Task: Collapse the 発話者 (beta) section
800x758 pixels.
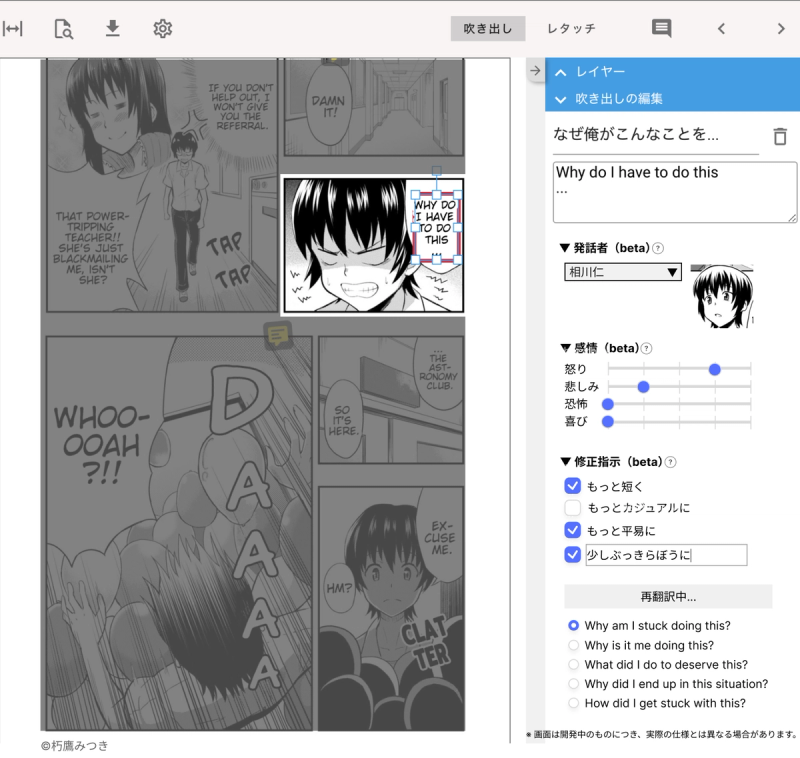Action: click(565, 248)
